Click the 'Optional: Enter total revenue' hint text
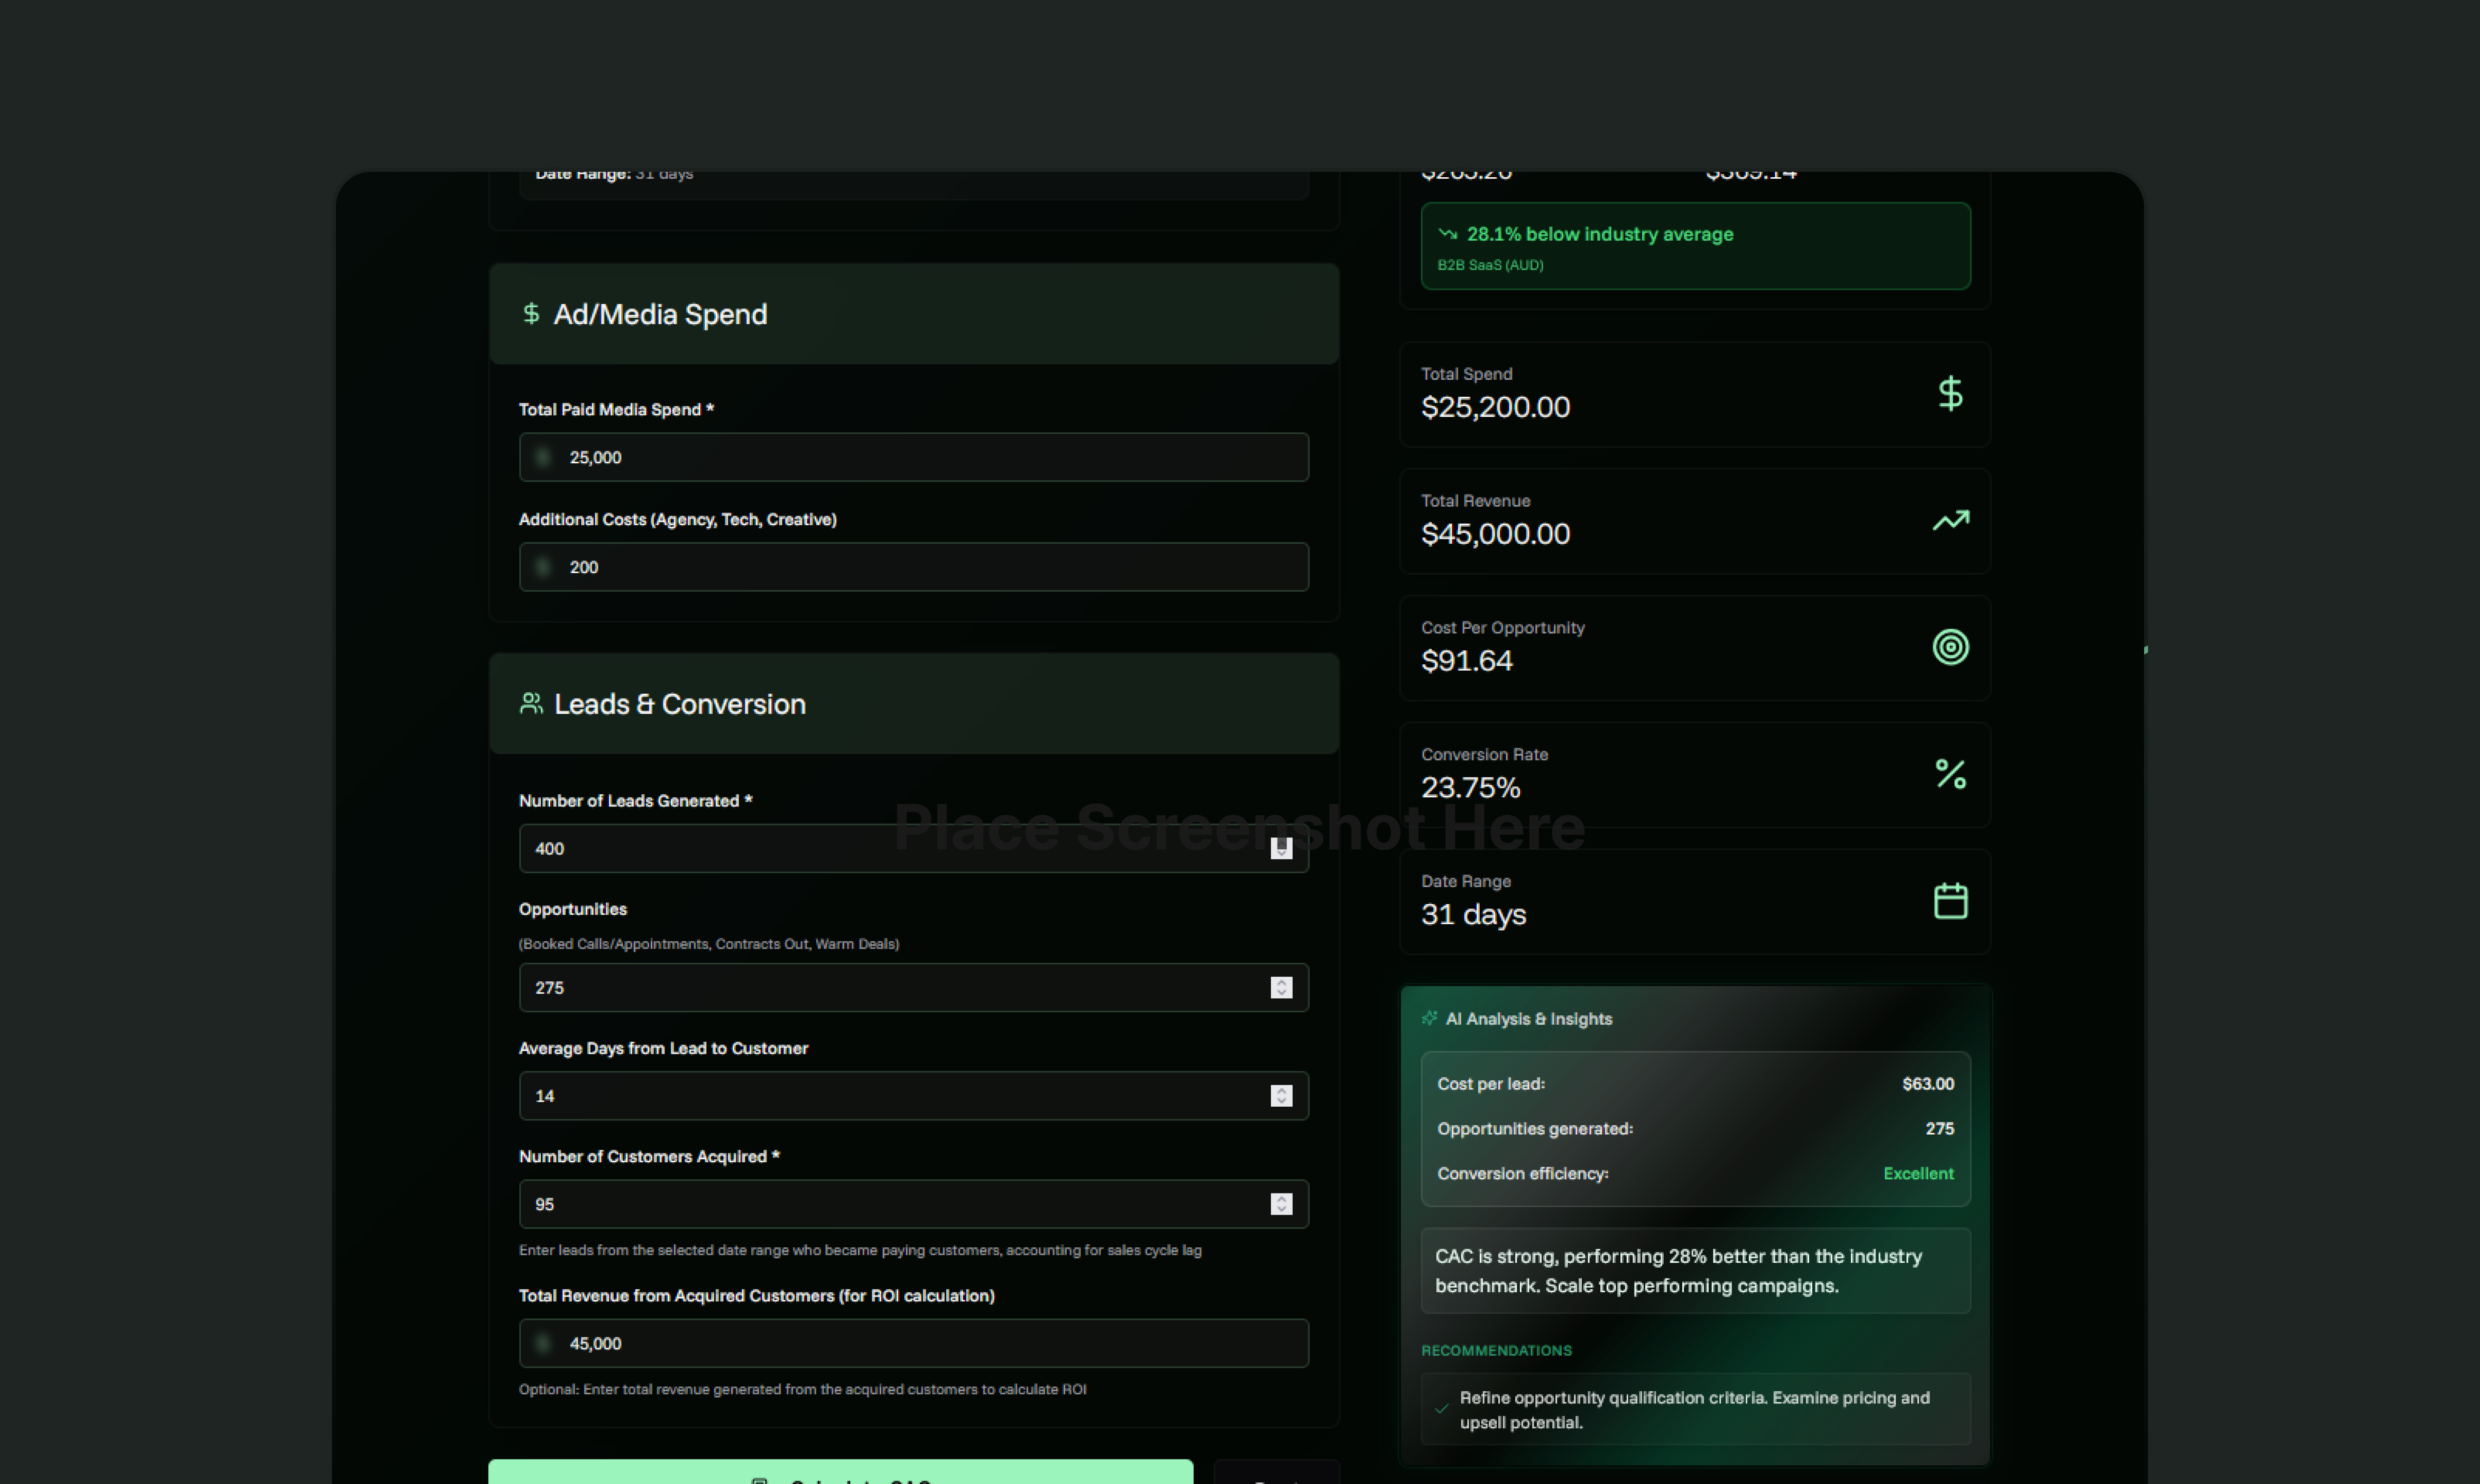This screenshot has width=2480, height=1484. click(802, 1389)
